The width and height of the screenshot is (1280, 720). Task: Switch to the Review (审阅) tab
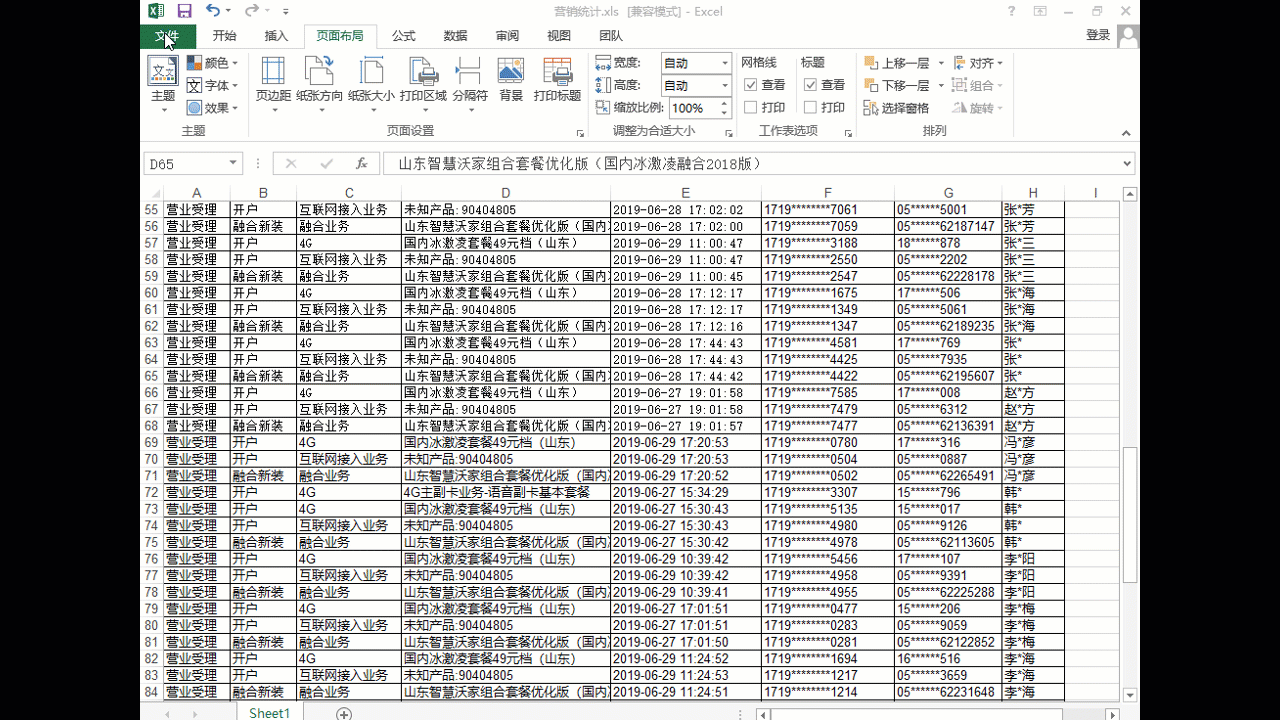(507, 36)
